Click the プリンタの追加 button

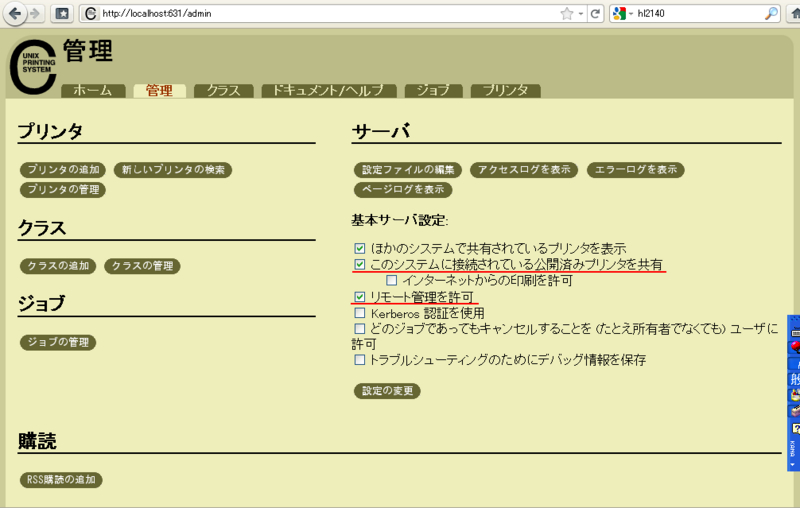(x=63, y=170)
